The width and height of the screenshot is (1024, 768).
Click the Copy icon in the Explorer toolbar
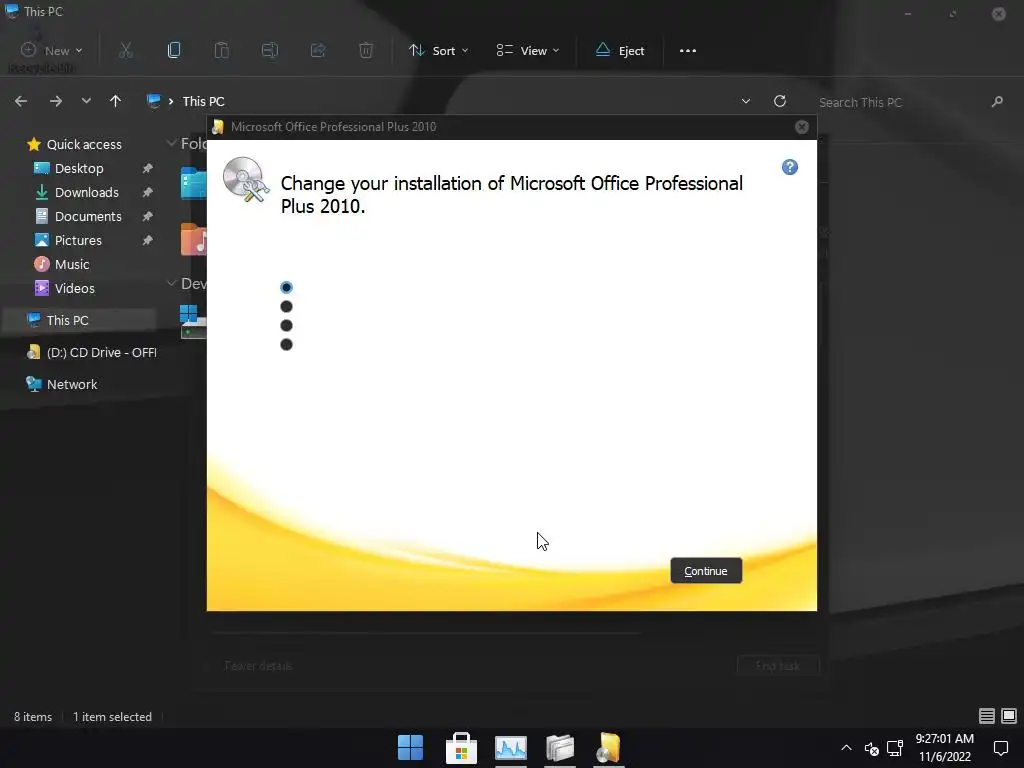coord(174,50)
